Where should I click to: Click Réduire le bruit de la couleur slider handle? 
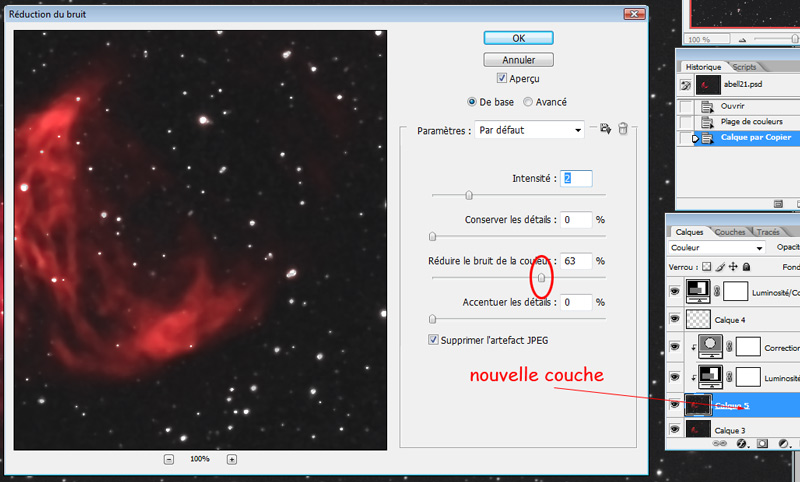(541, 278)
